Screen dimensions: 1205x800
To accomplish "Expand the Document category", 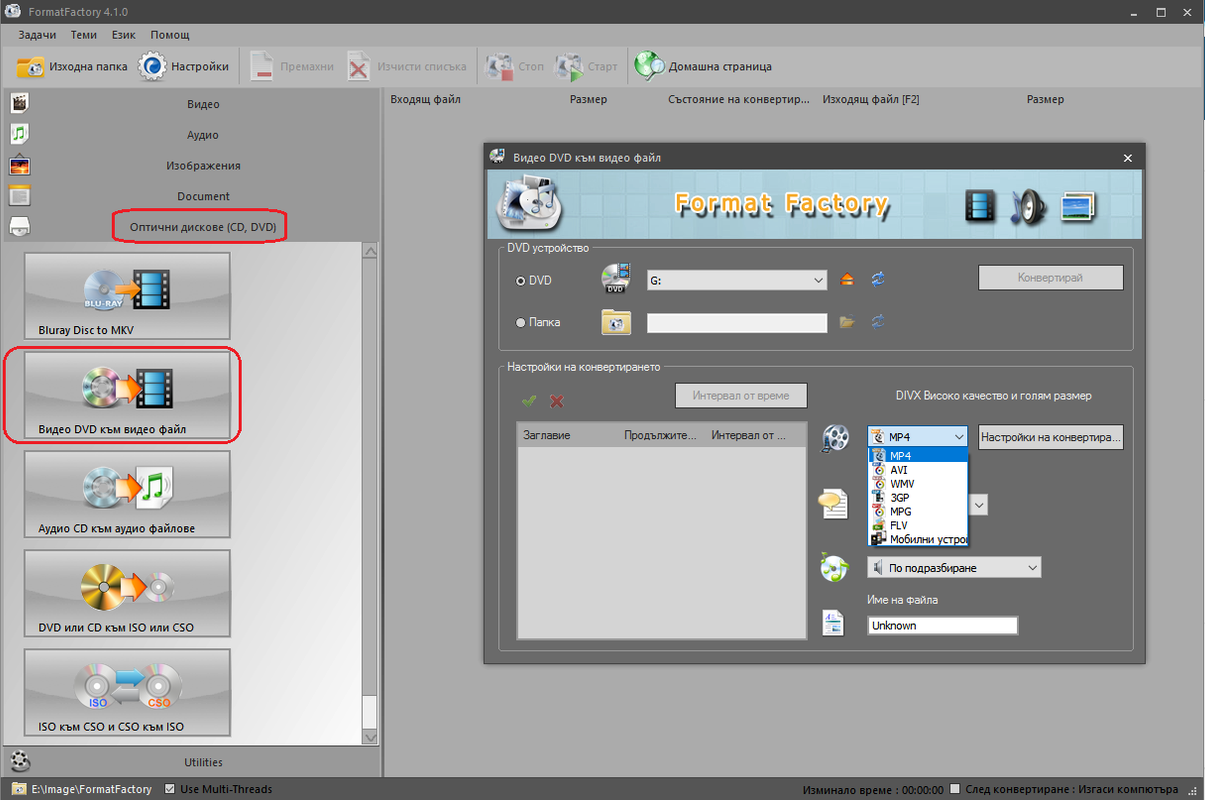I will [203, 196].
